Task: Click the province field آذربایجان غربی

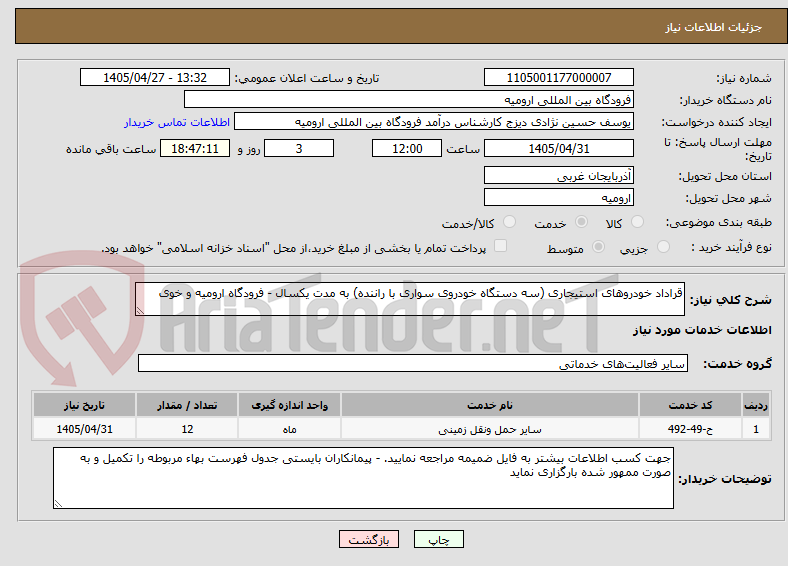Action: click(558, 175)
